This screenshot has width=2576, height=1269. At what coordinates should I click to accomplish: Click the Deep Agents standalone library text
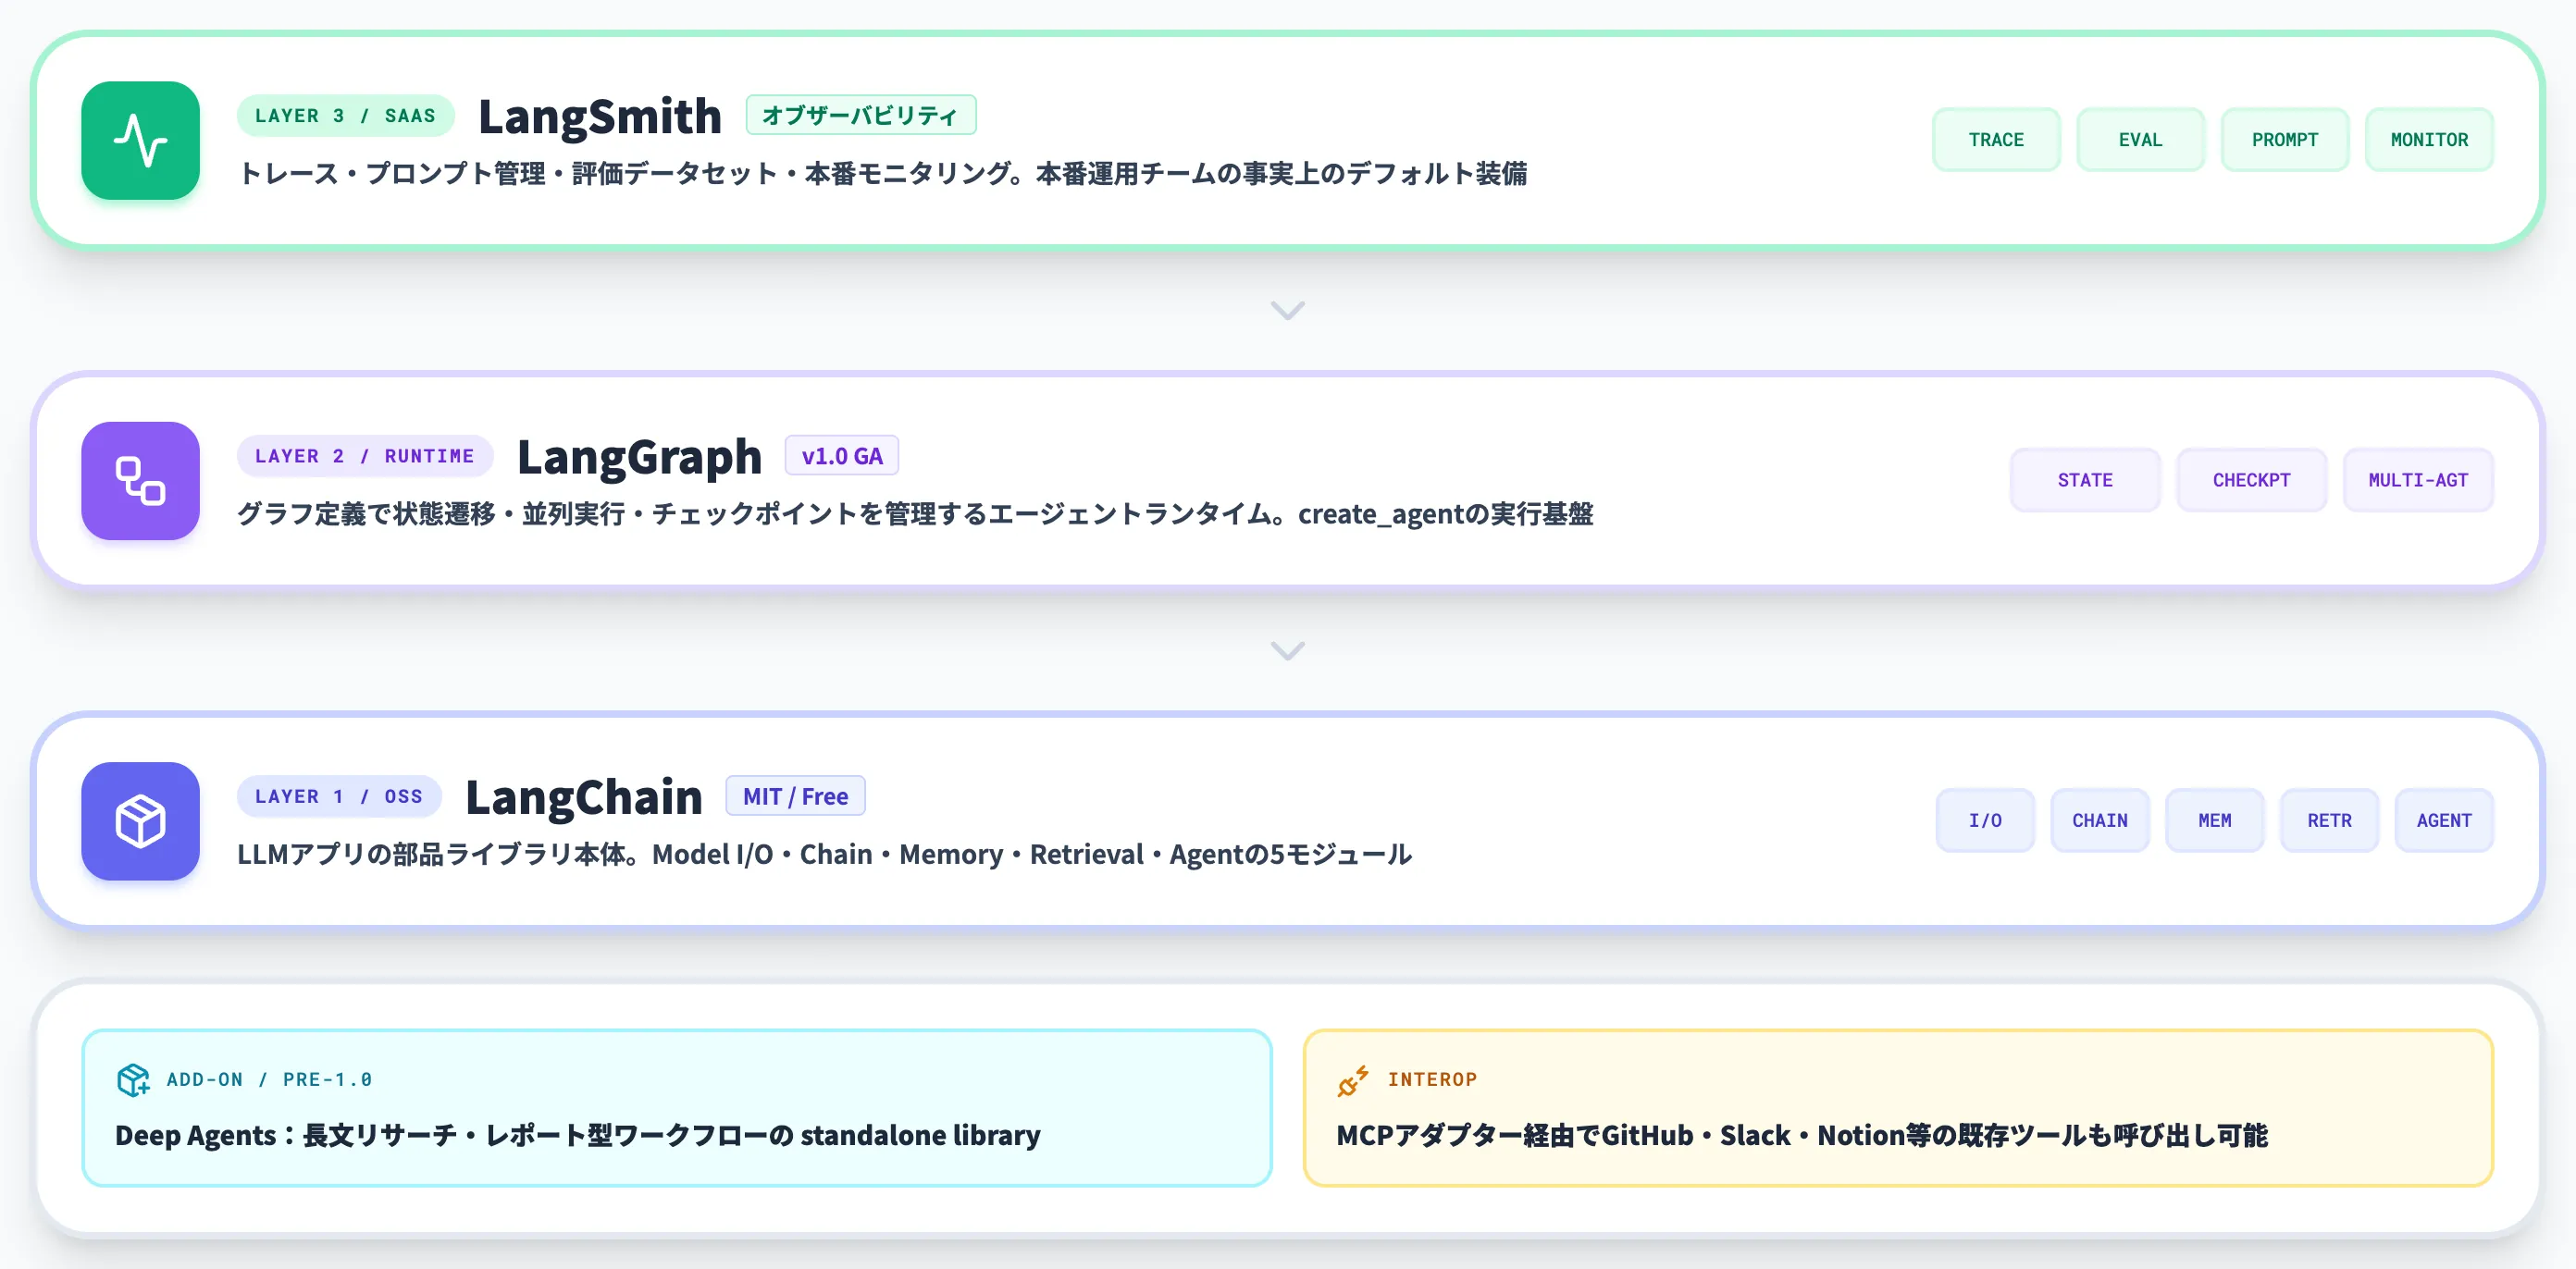pos(578,1136)
